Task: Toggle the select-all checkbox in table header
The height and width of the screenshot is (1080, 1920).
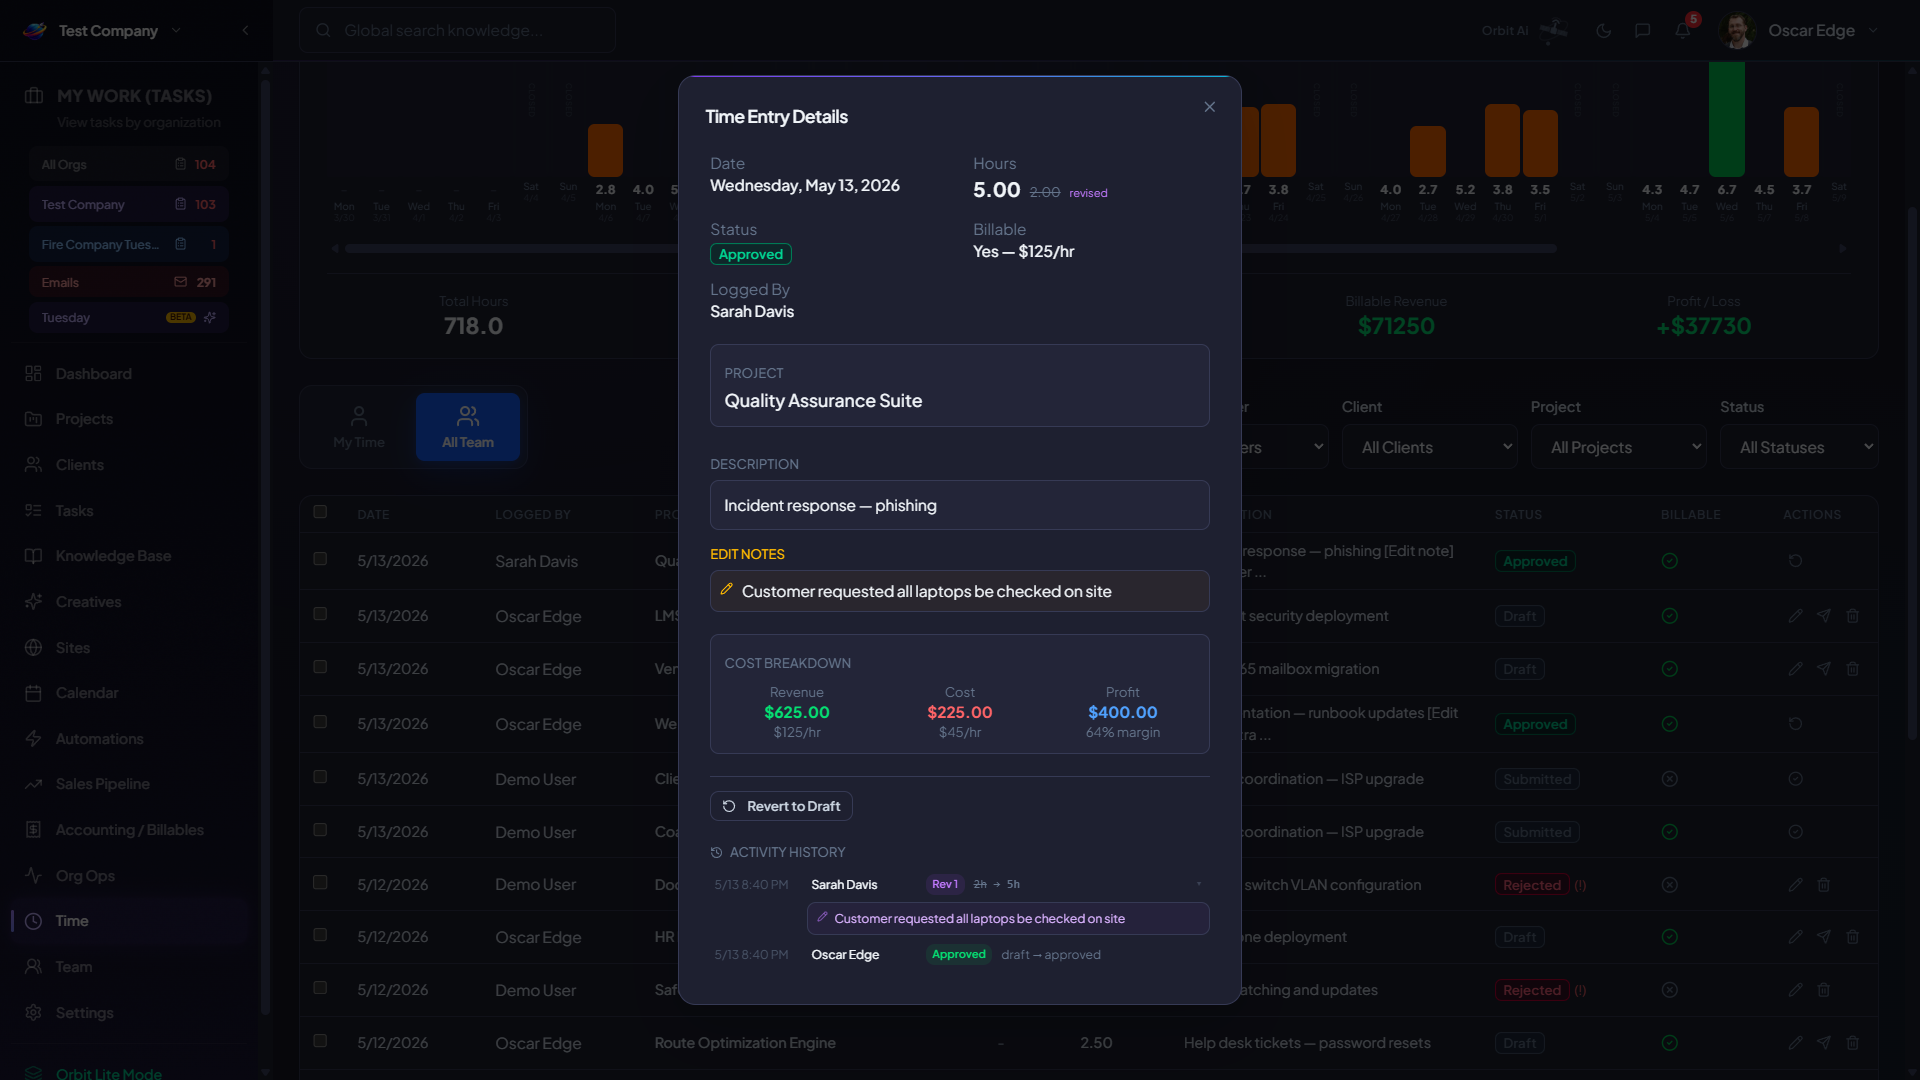Action: 320,512
